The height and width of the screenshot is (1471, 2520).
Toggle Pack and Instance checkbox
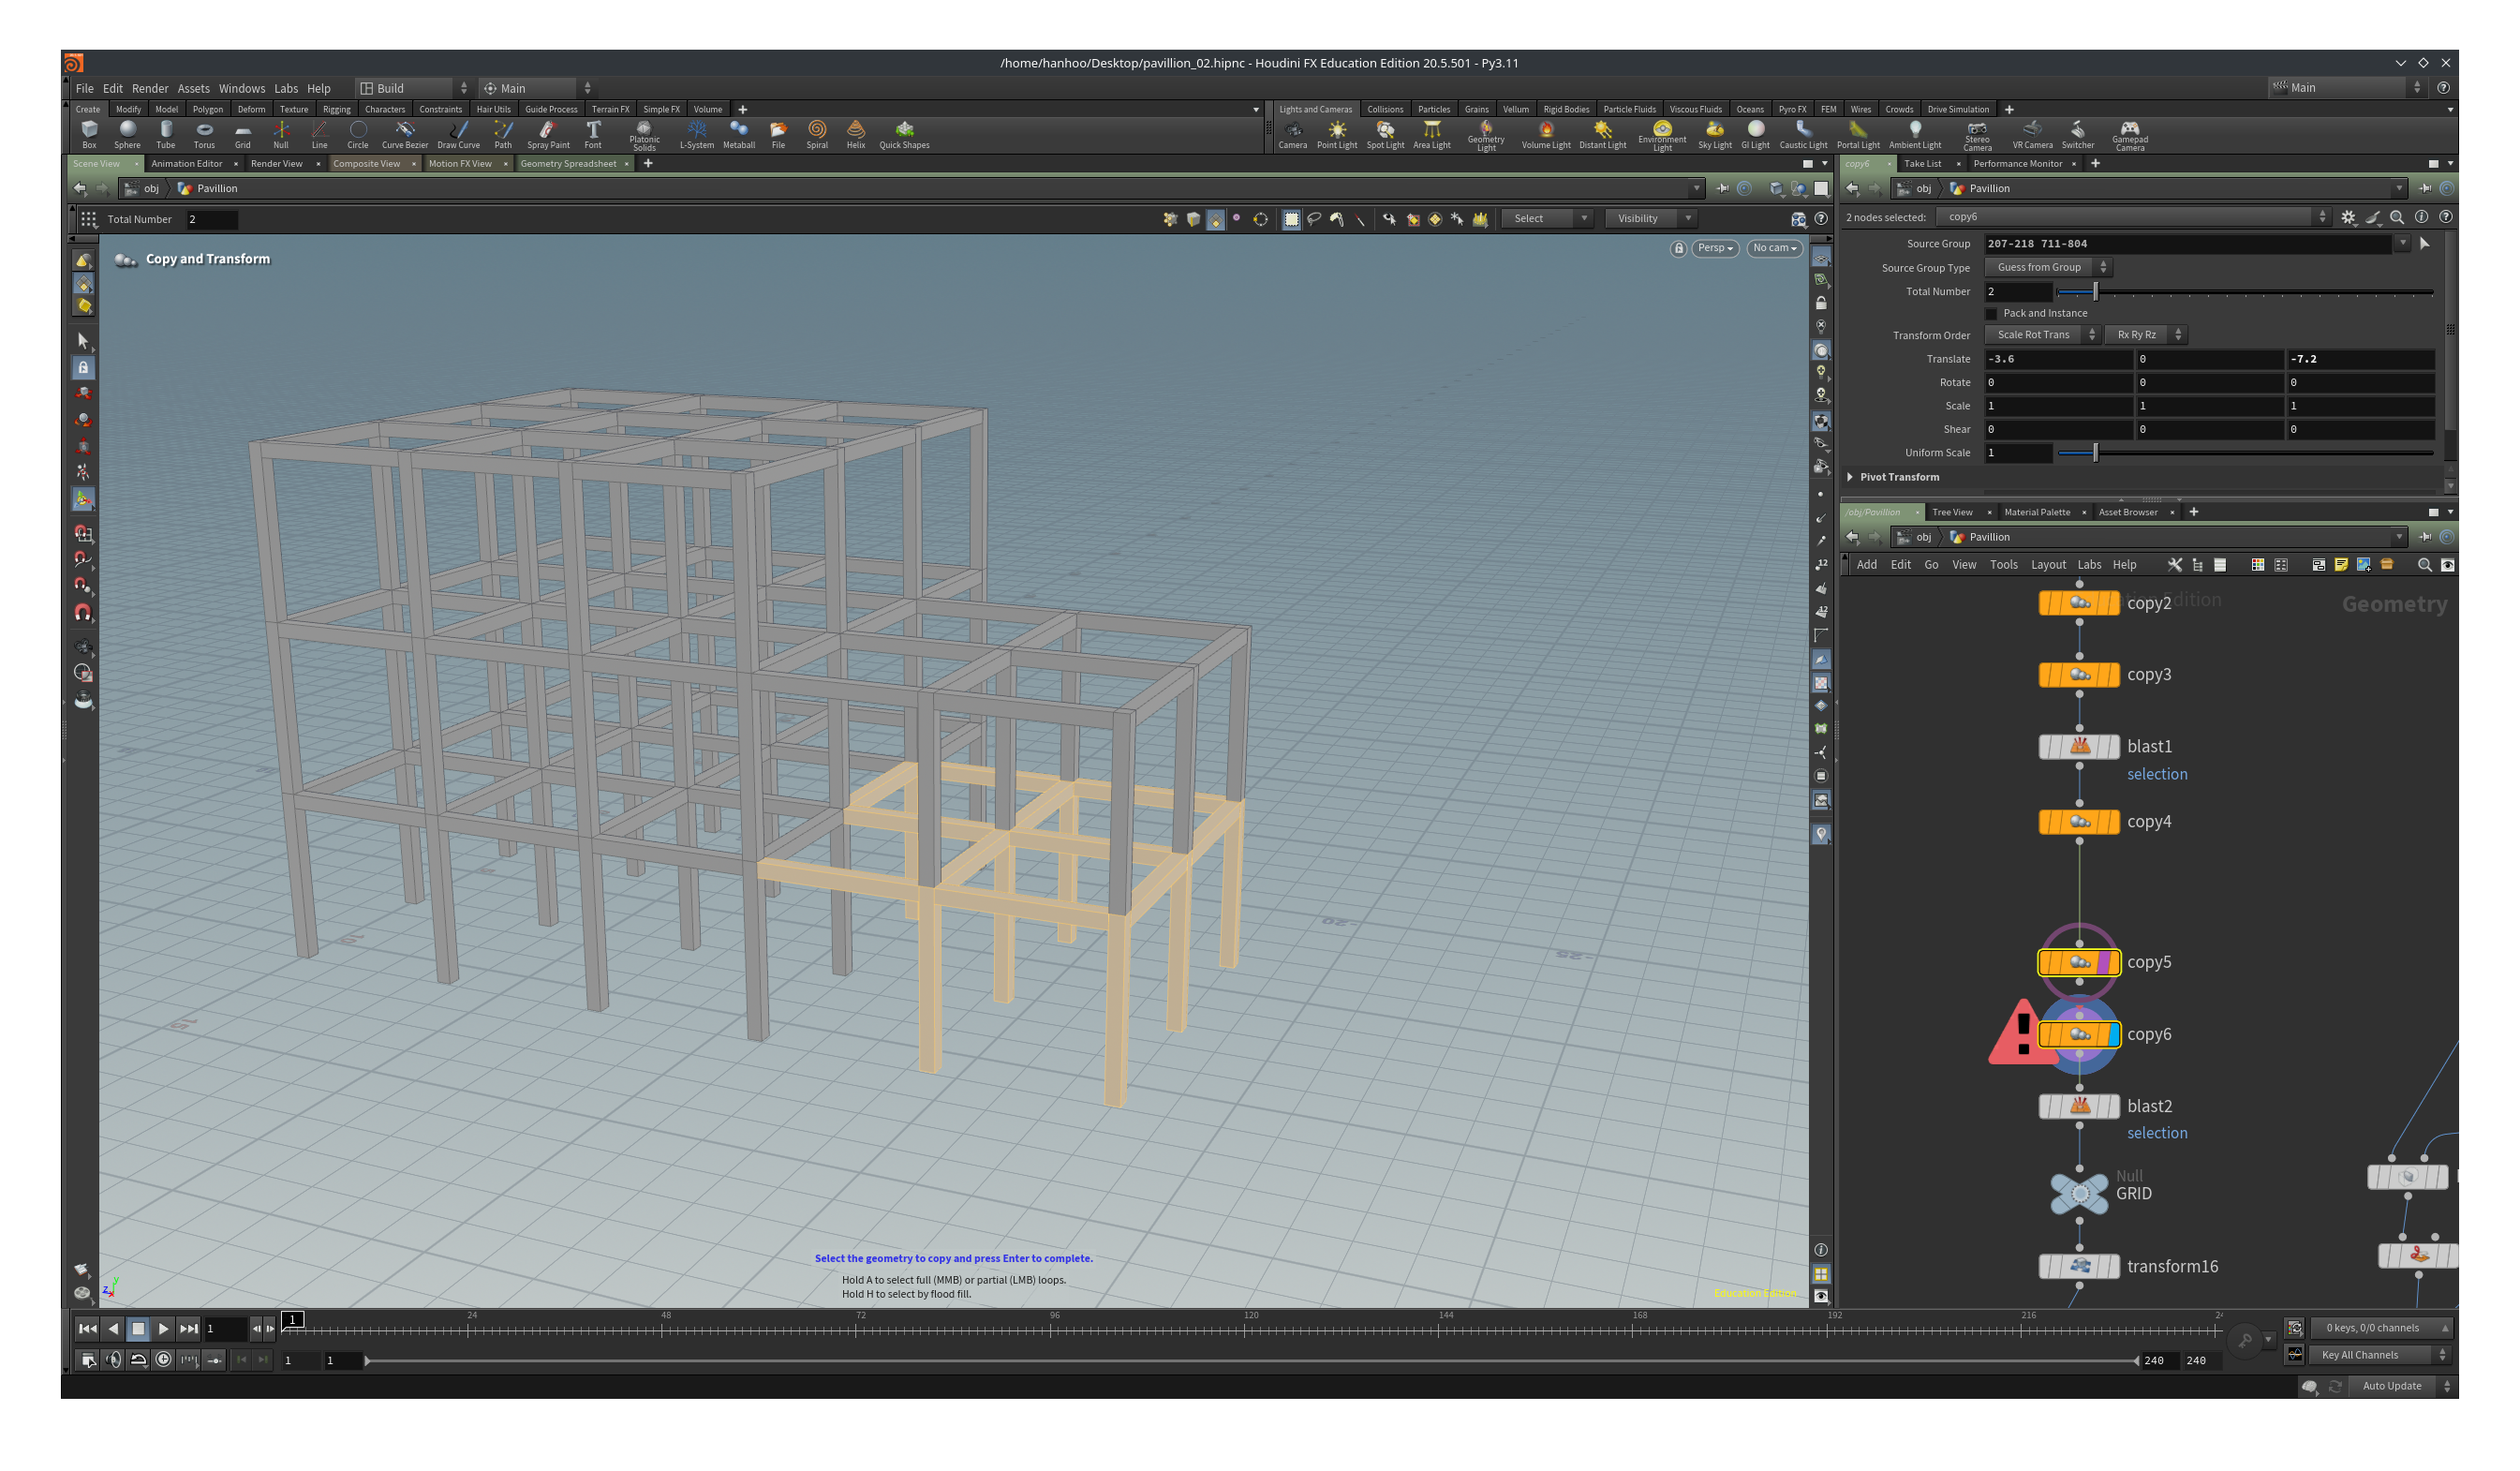[1994, 312]
